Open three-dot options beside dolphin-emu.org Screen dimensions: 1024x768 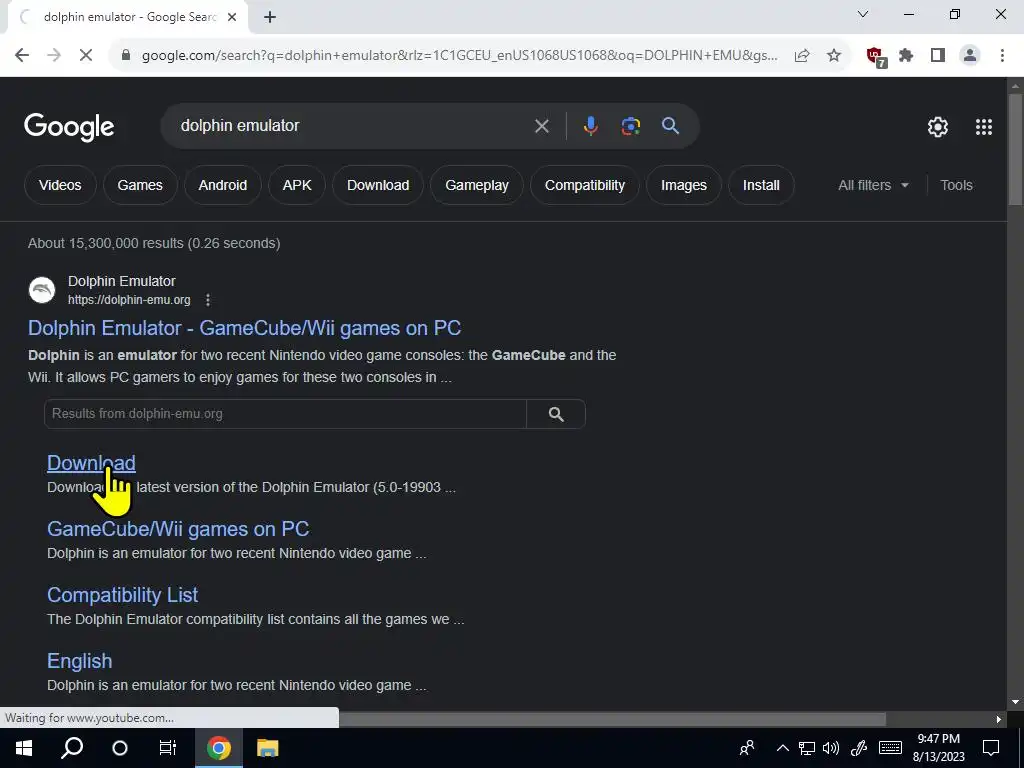tap(208, 300)
